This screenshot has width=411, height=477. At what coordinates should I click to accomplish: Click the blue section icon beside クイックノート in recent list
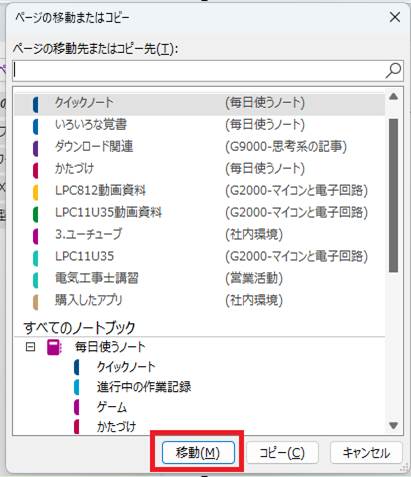point(36,104)
